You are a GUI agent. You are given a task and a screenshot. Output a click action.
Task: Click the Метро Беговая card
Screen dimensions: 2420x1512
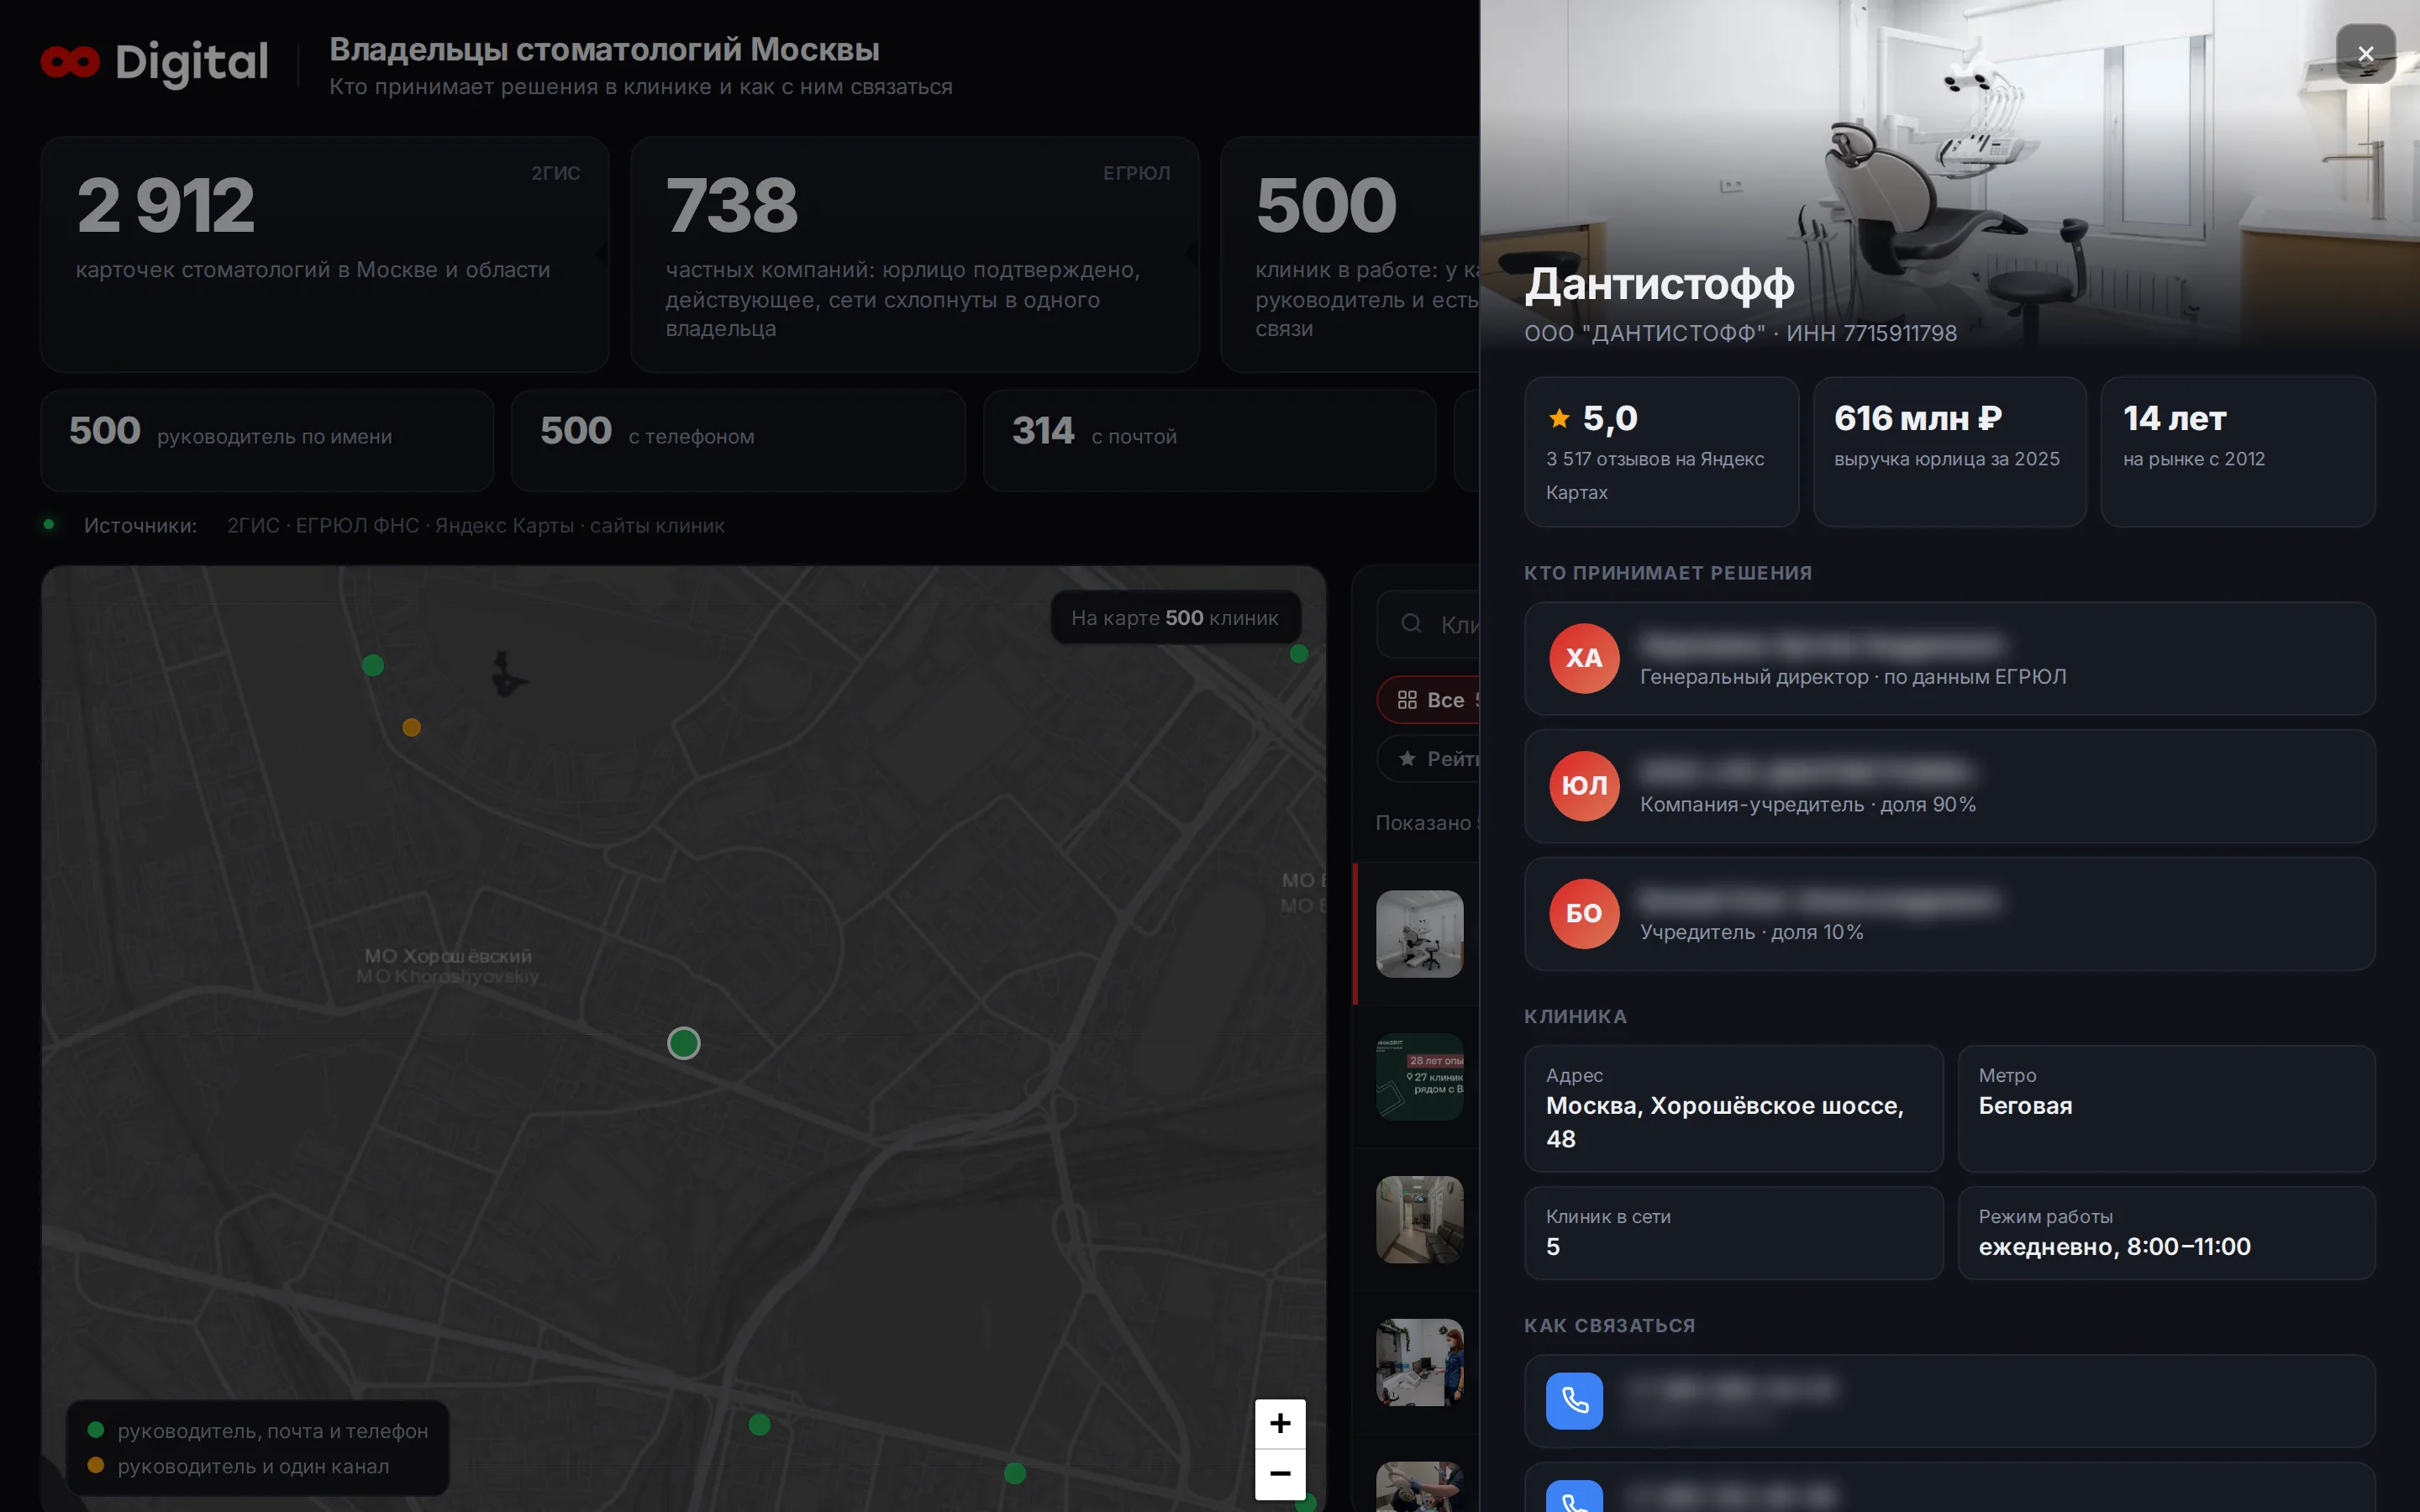pyautogui.click(x=2166, y=1109)
